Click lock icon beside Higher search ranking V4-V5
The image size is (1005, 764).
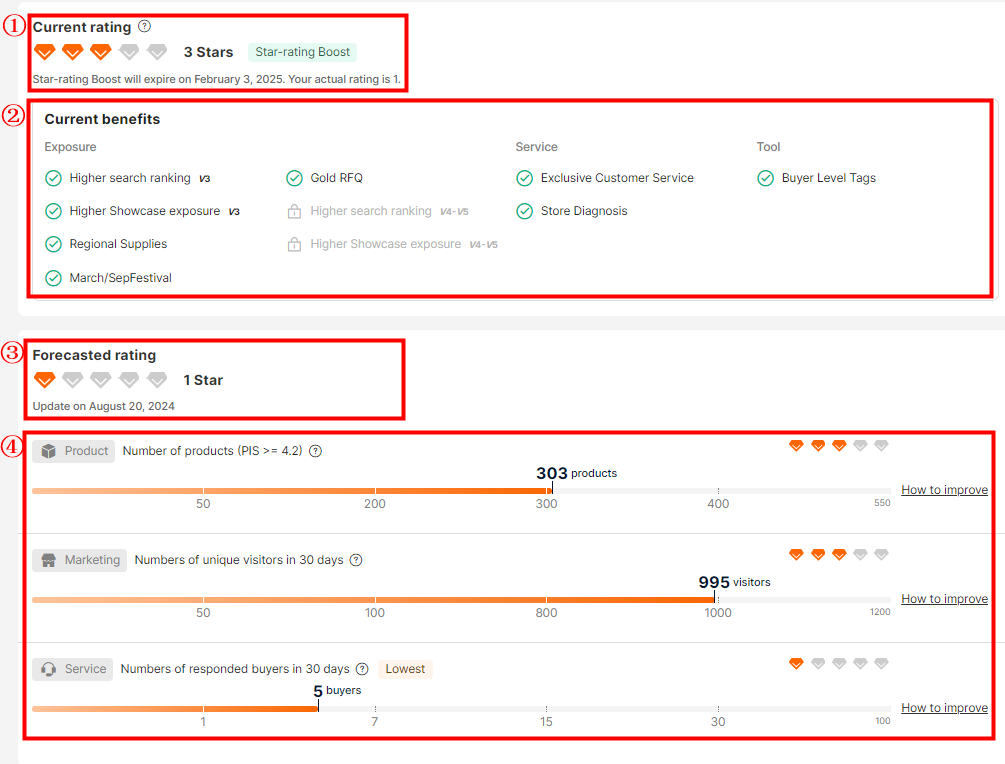(x=294, y=211)
